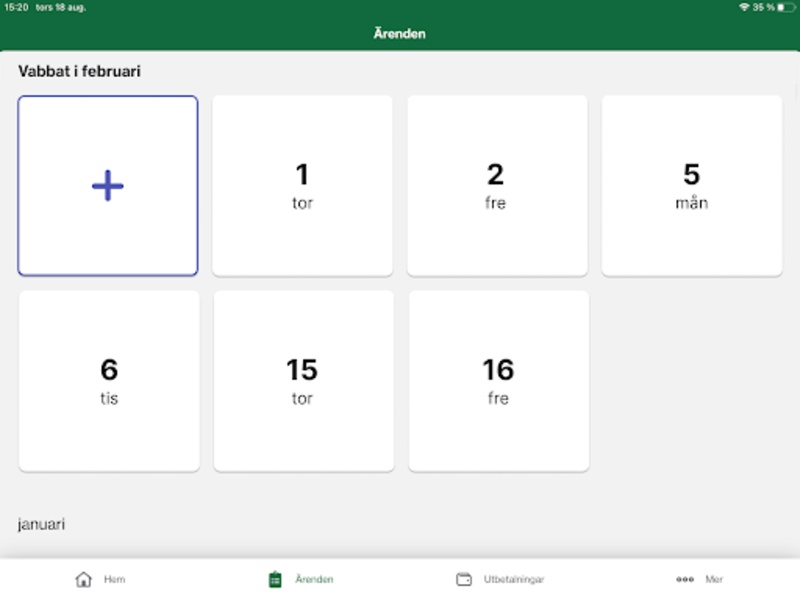This screenshot has height=600, width=800.
Task: Tap the plus icon to add a day
Action: coord(108,186)
